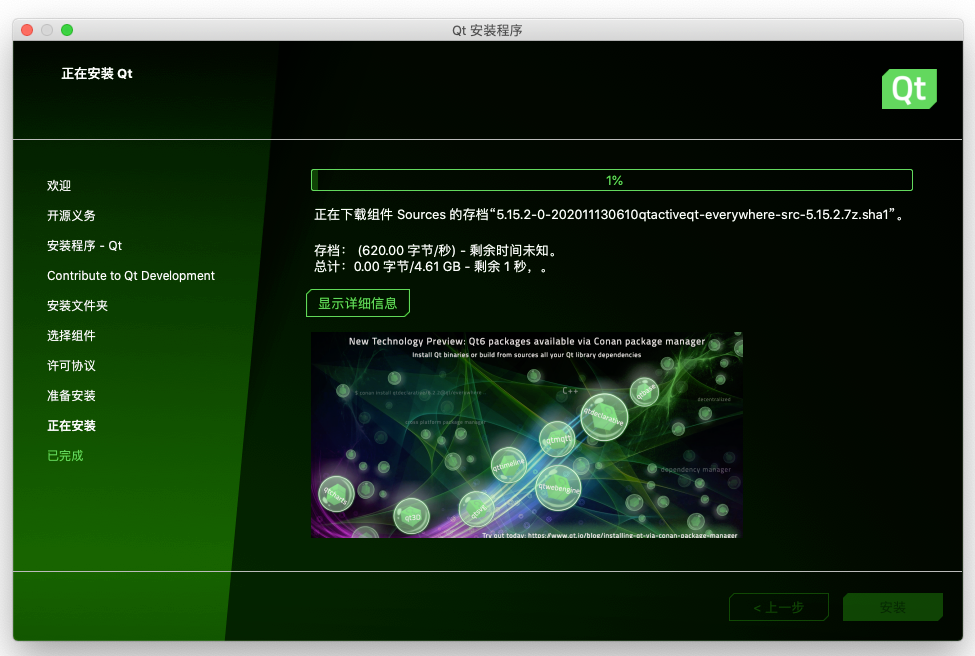This screenshot has height=656, width=975.
Task: Select 欢迎 step in sidebar
Action: (59, 185)
